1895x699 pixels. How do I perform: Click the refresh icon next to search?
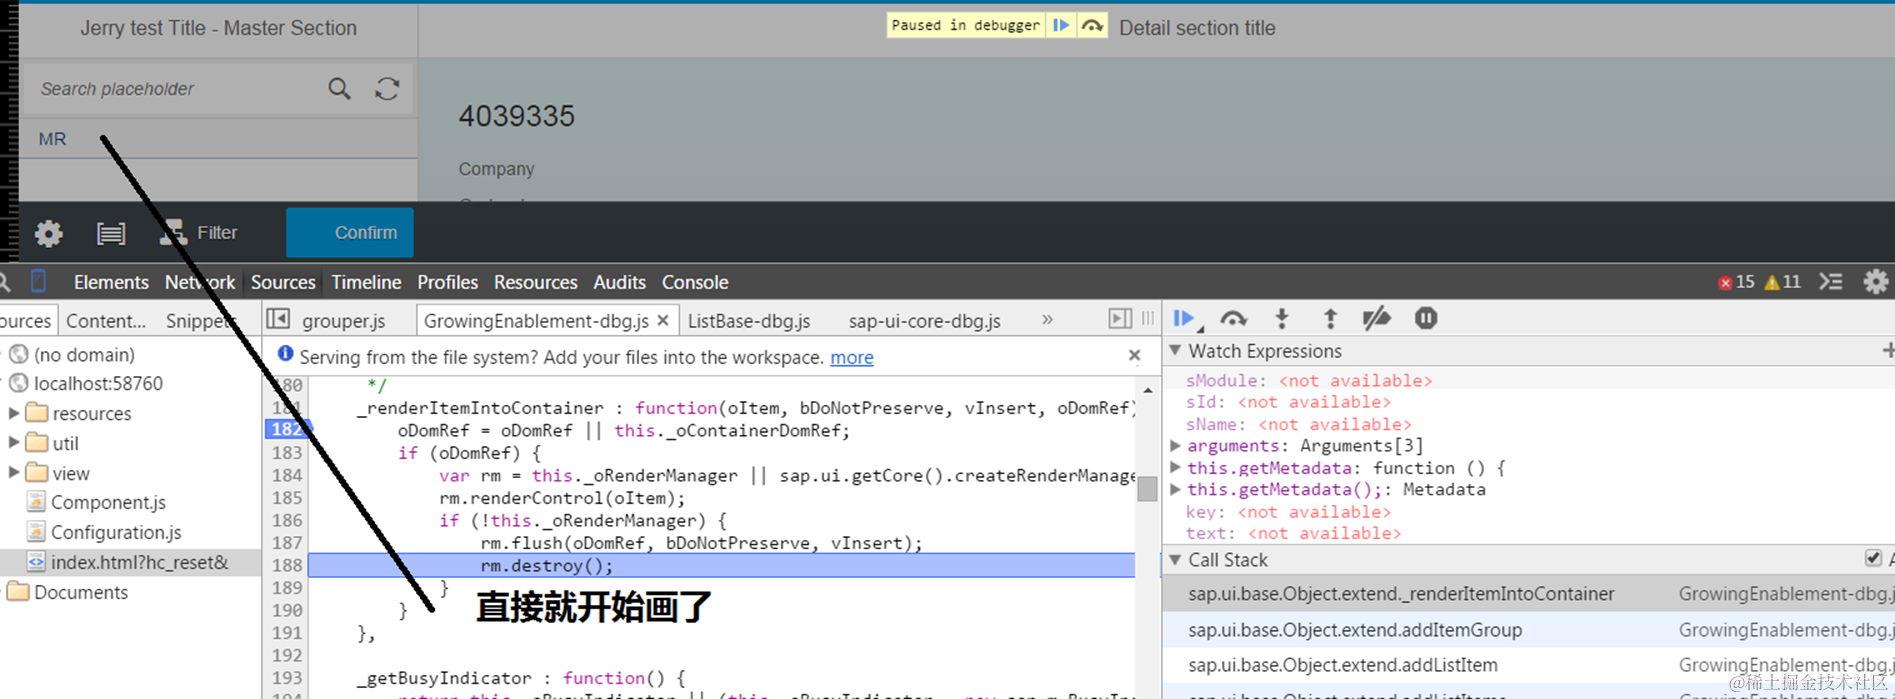[x=387, y=89]
